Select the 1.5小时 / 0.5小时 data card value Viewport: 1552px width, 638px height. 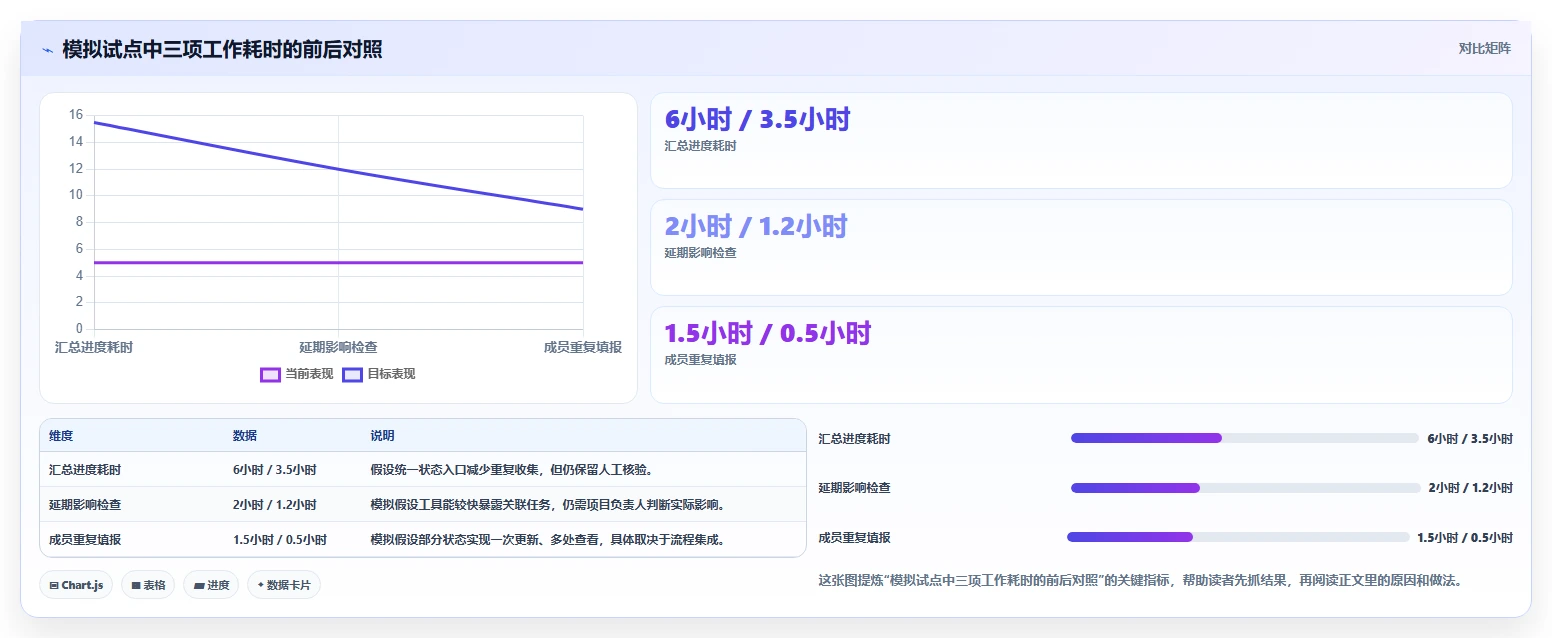point(768,334)
